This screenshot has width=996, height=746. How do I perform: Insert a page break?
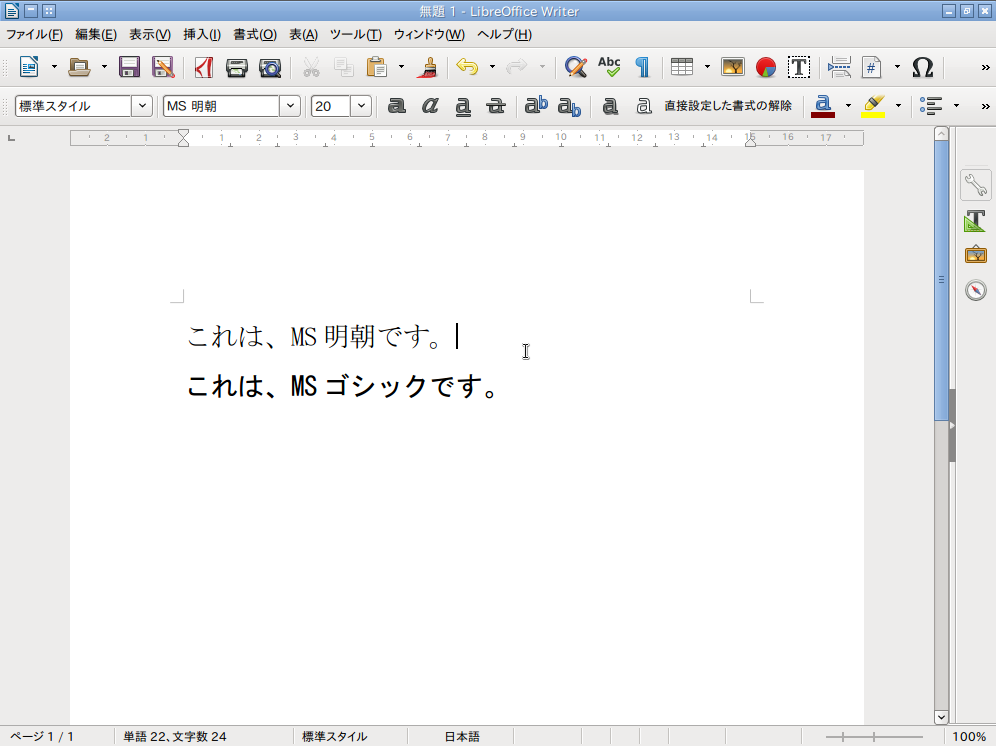point(840,67)
